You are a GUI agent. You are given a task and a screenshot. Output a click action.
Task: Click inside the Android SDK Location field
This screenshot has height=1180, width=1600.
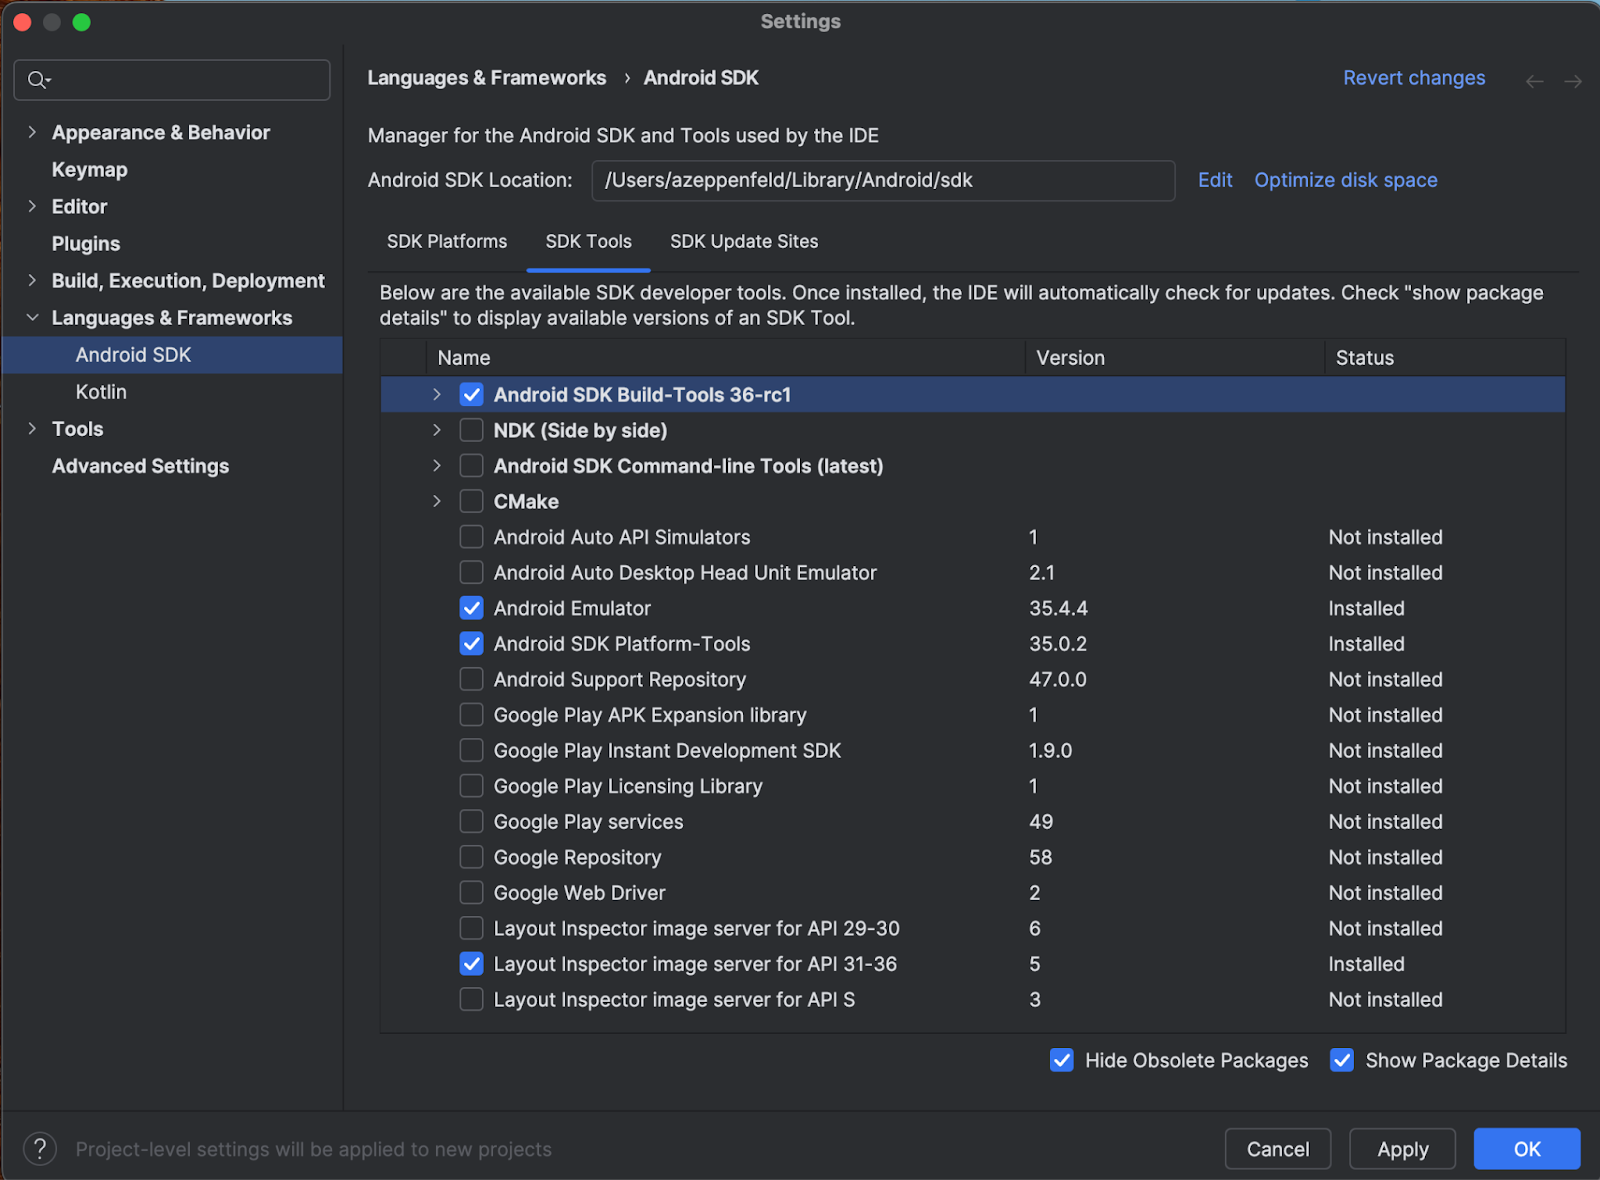click(882, 181)
